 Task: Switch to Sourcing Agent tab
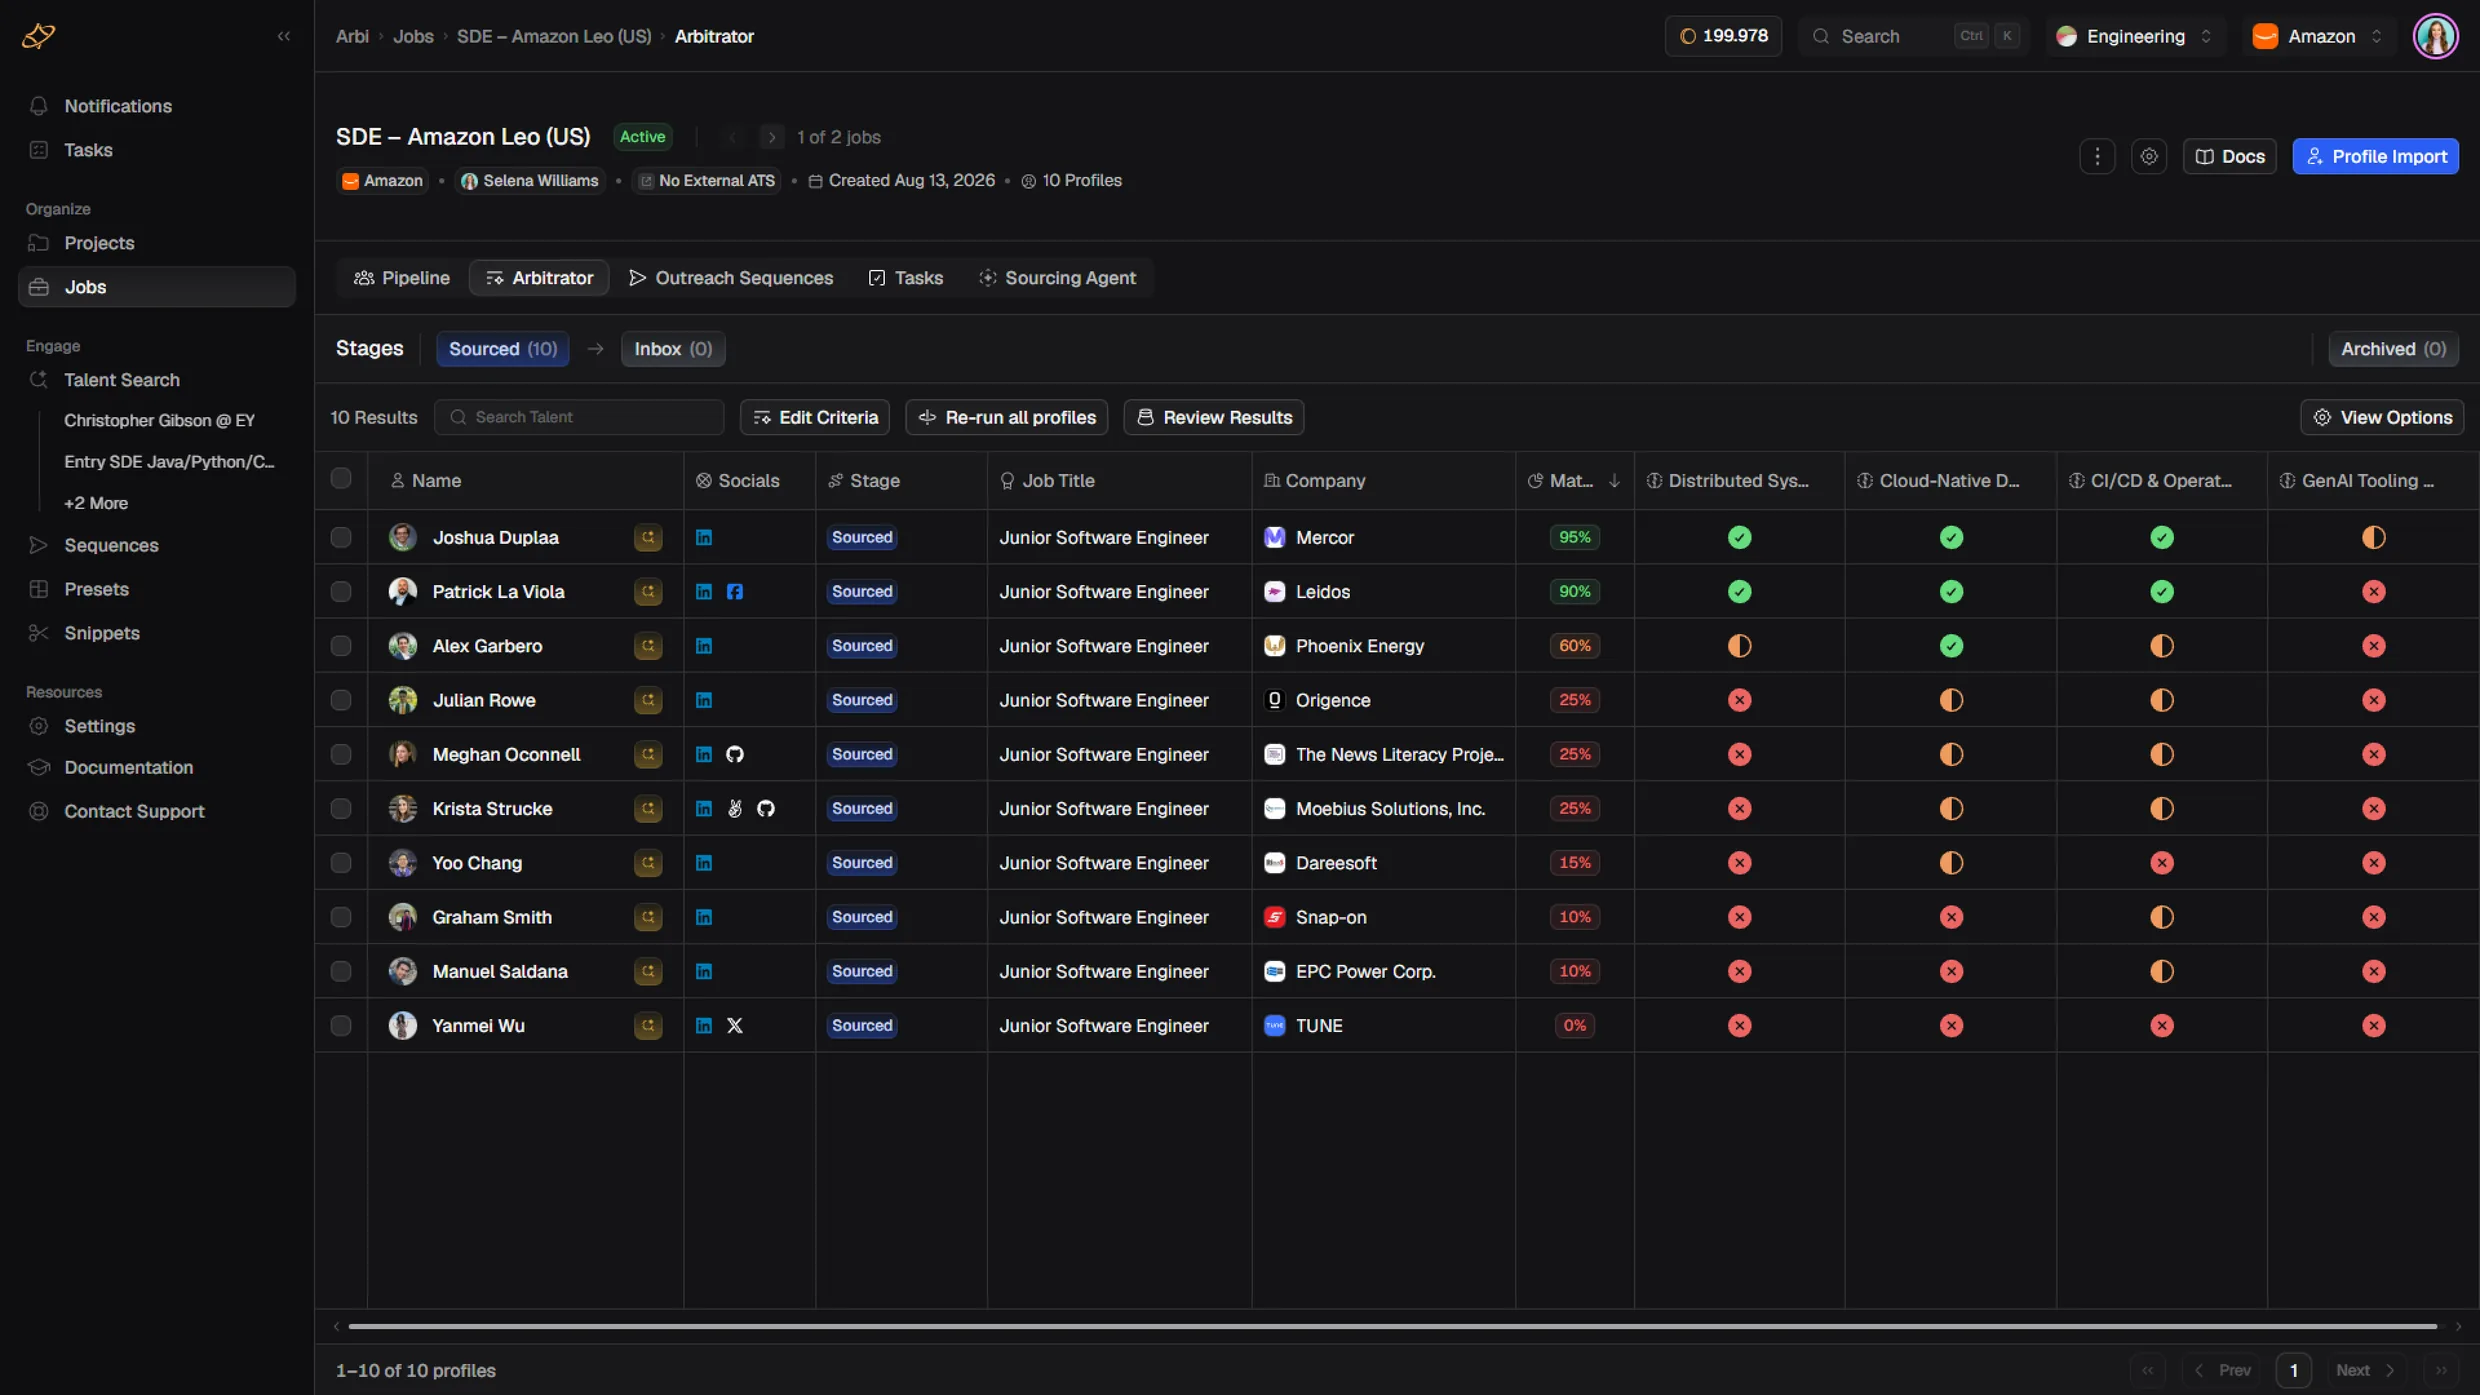[x=1058, y=278]
